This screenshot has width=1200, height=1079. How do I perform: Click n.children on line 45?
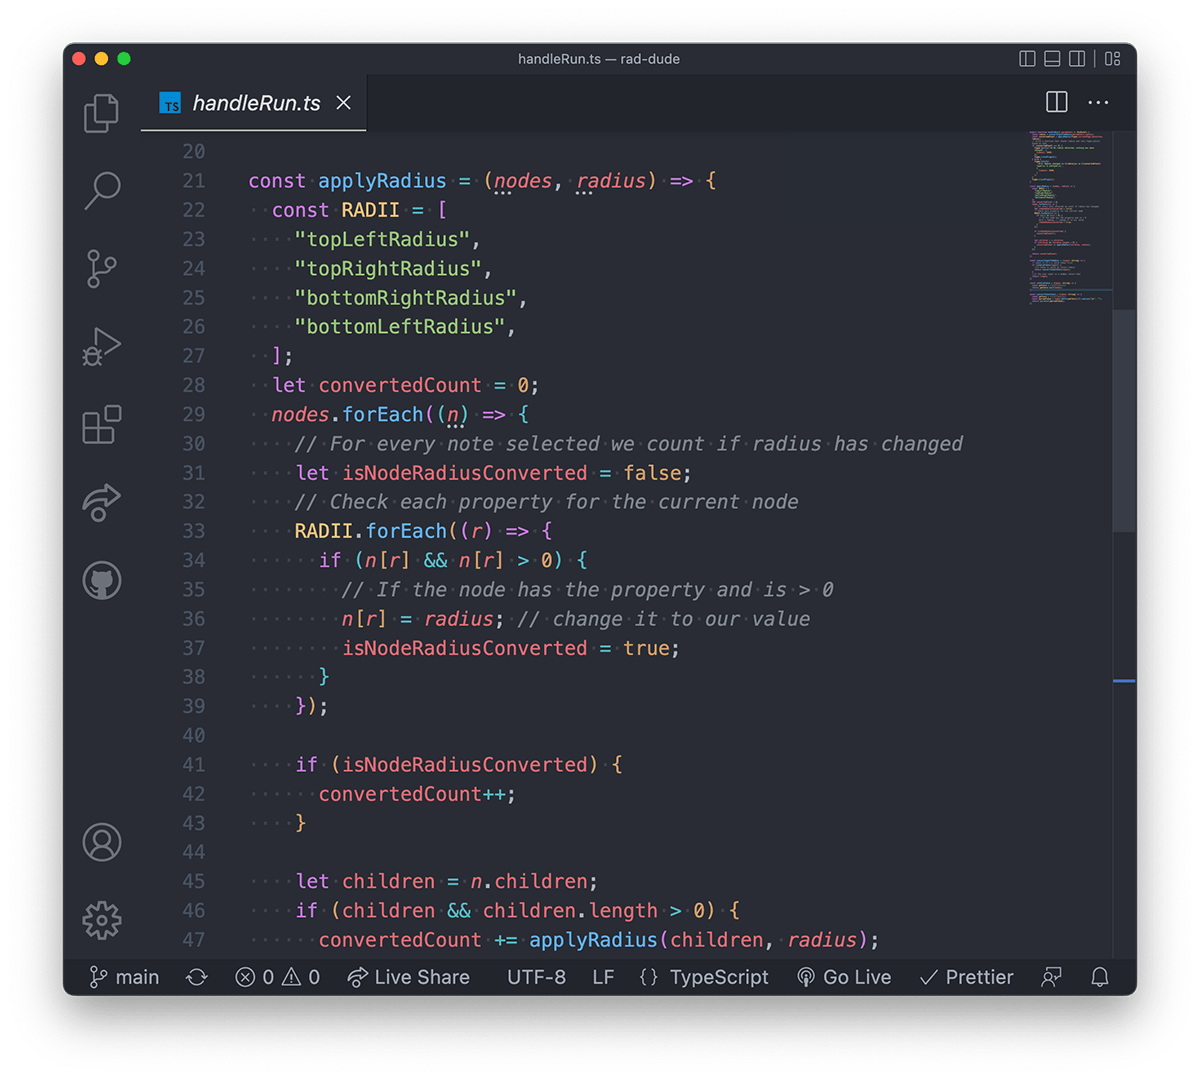[x=529, y=881]
